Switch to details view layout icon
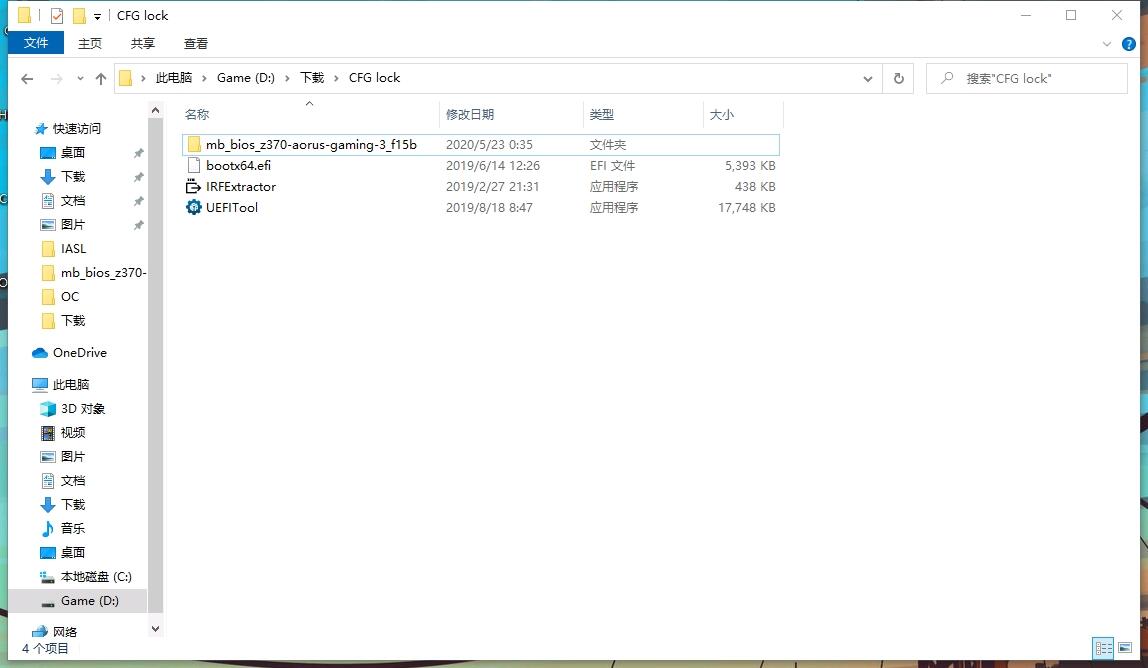 pos(1103,647)
